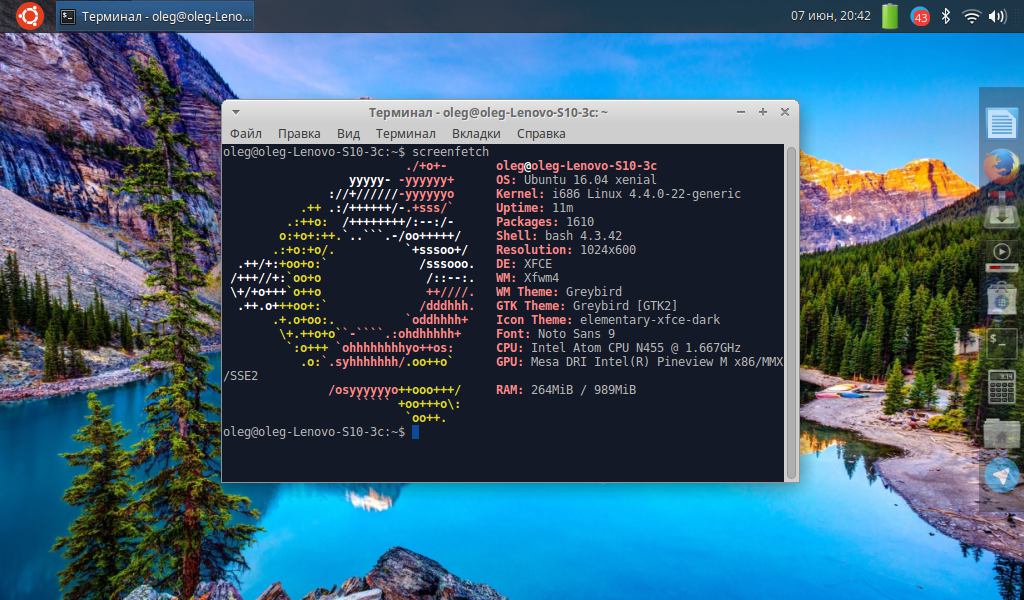The width and height of the screenshot is (1024, 600).
Task: Open the Wi-Fi network indicator
Action: click(x=971, y=16)
